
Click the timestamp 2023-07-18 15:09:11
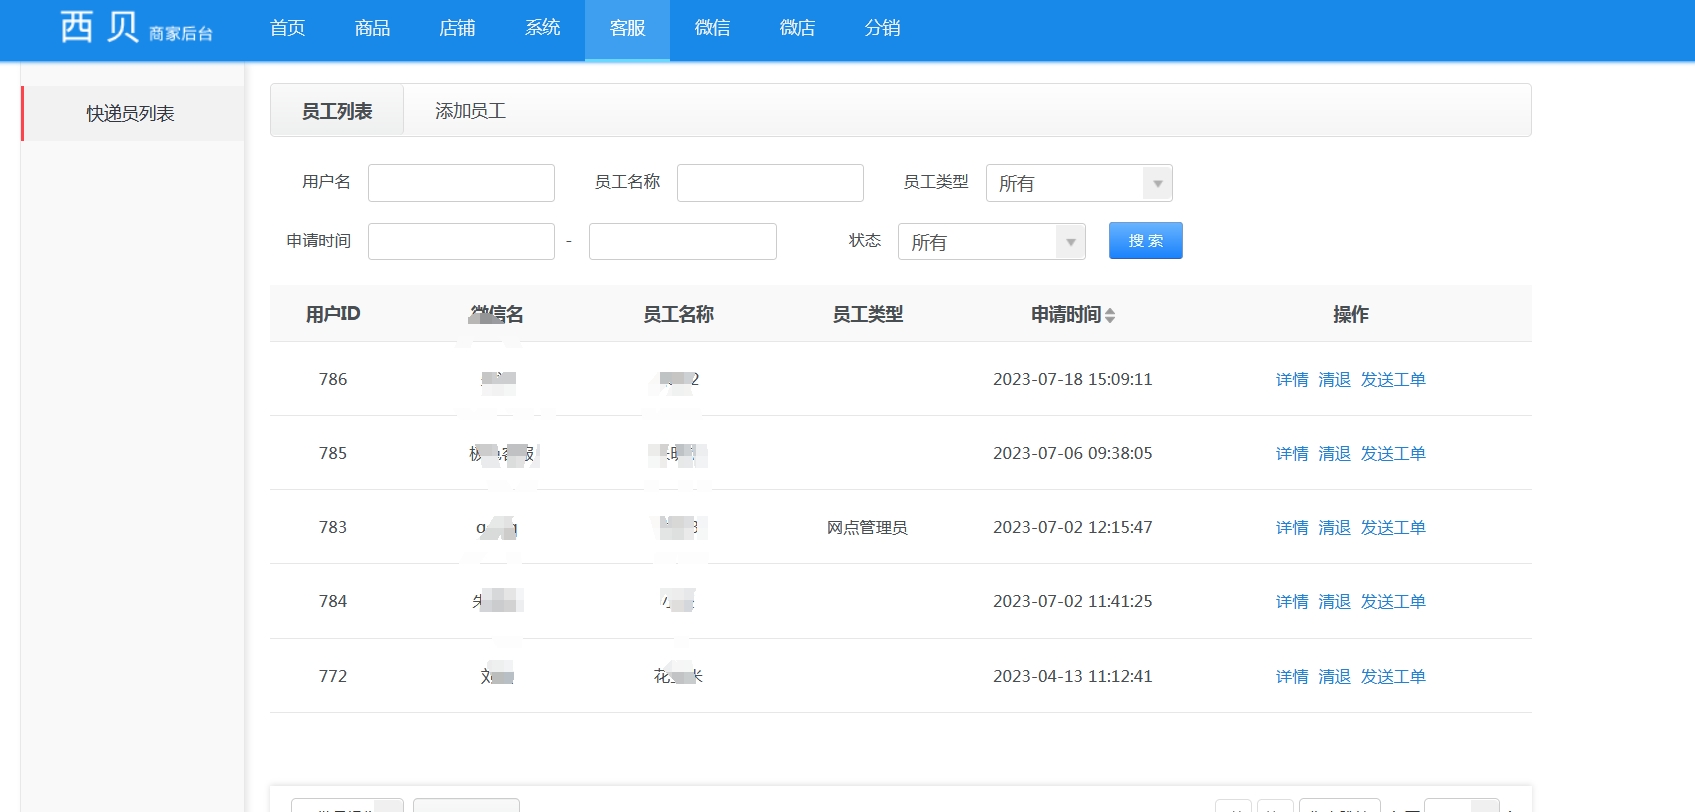click(x=1073, y=379)
